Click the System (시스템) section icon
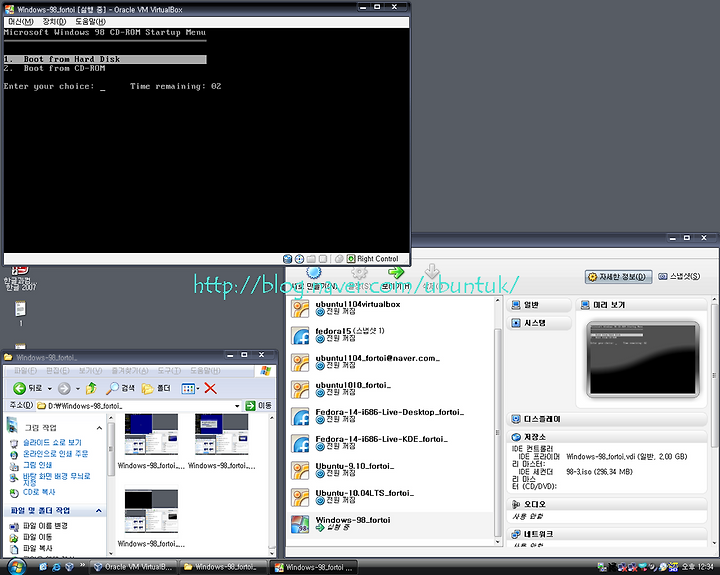720x575 pixels. pyautogui.click(x=516, y=323)
